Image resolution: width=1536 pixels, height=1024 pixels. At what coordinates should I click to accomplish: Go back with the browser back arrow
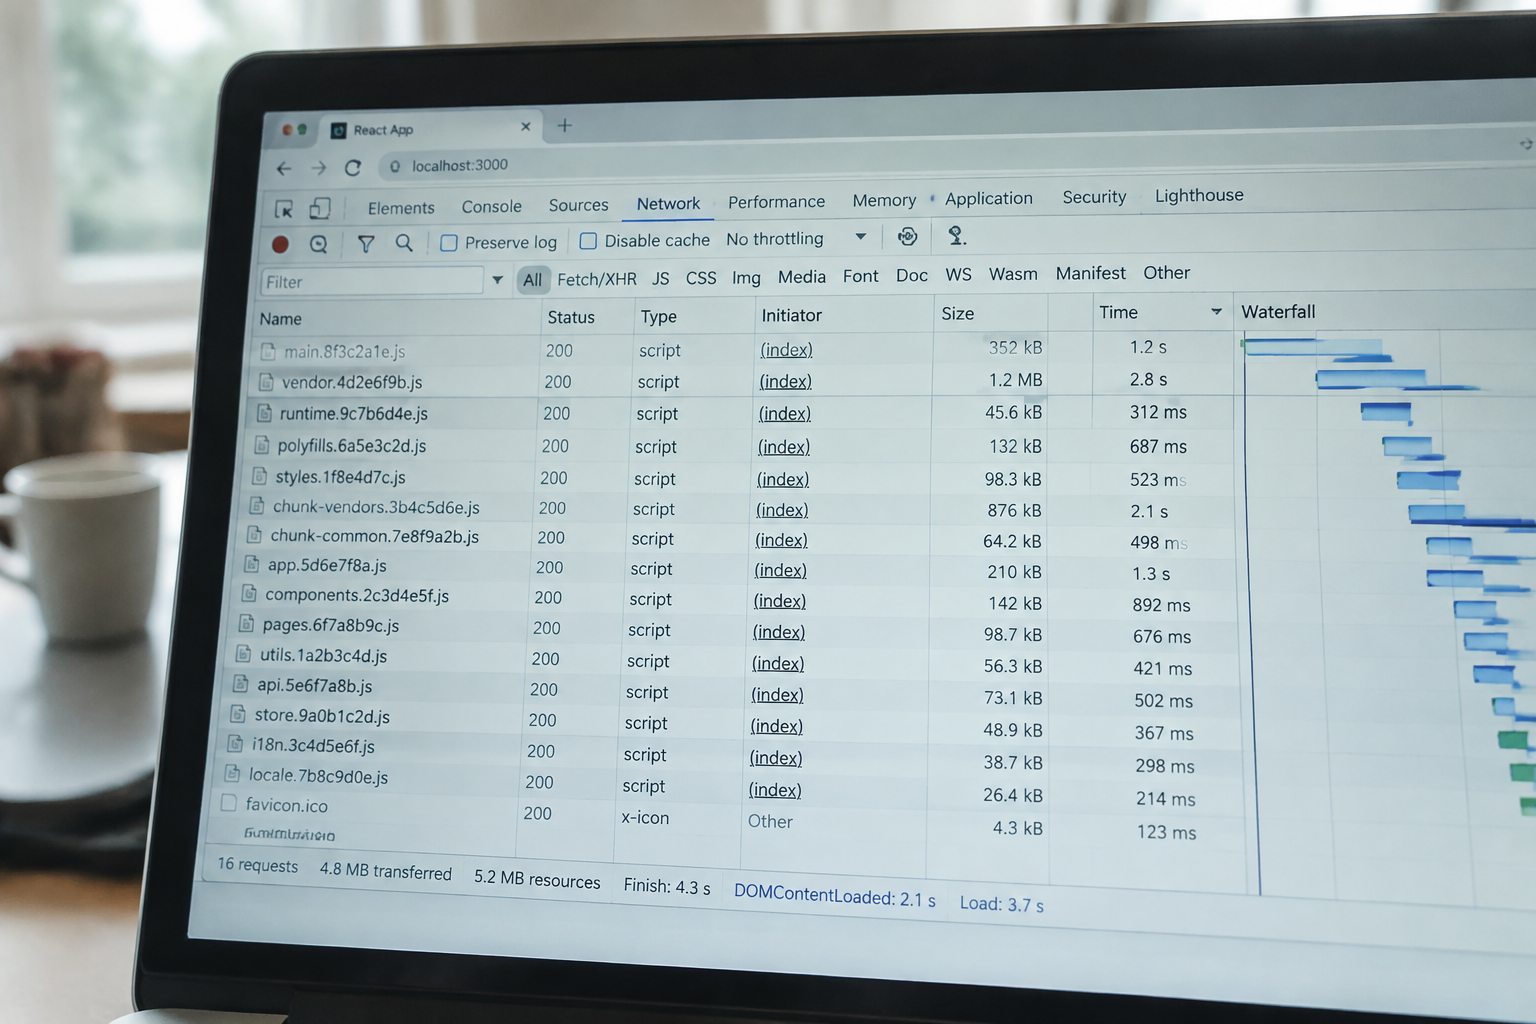click(x=284, y=169)
